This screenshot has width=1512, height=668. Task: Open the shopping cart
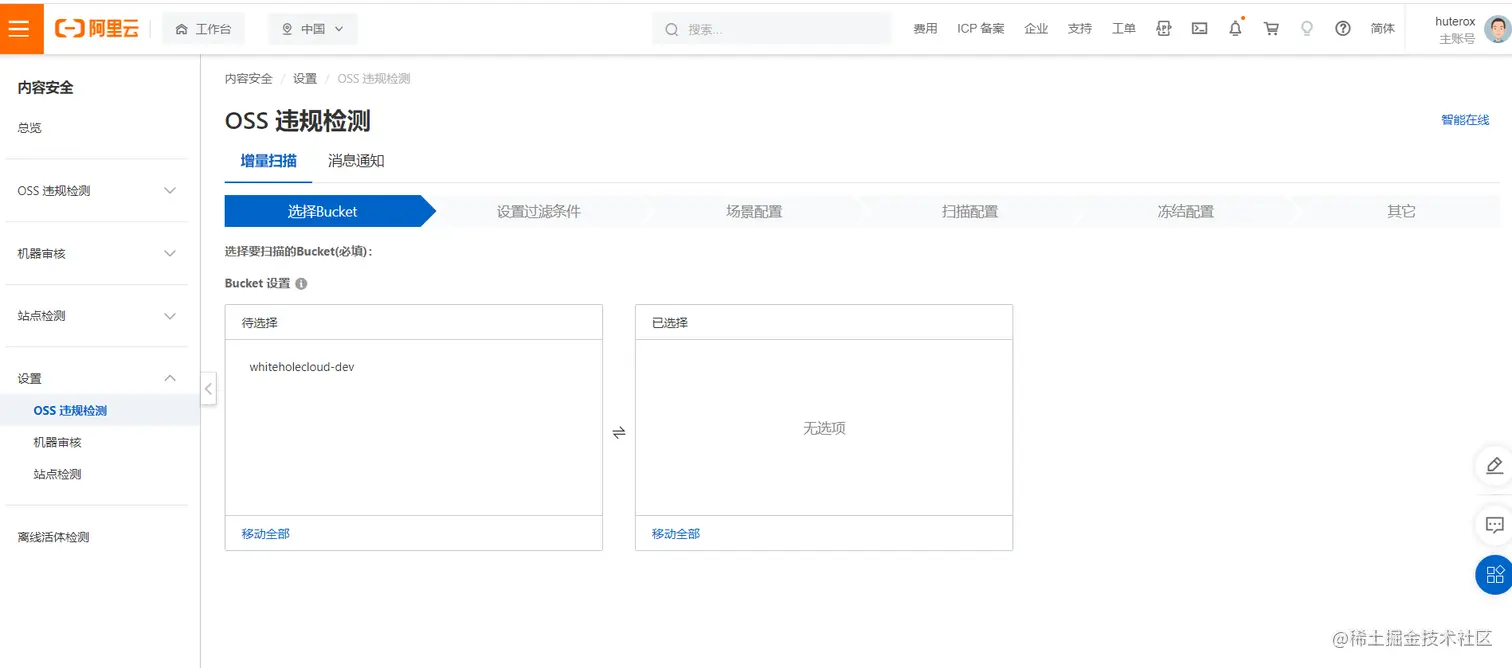pyautogui.click(x=1270, y=28)
